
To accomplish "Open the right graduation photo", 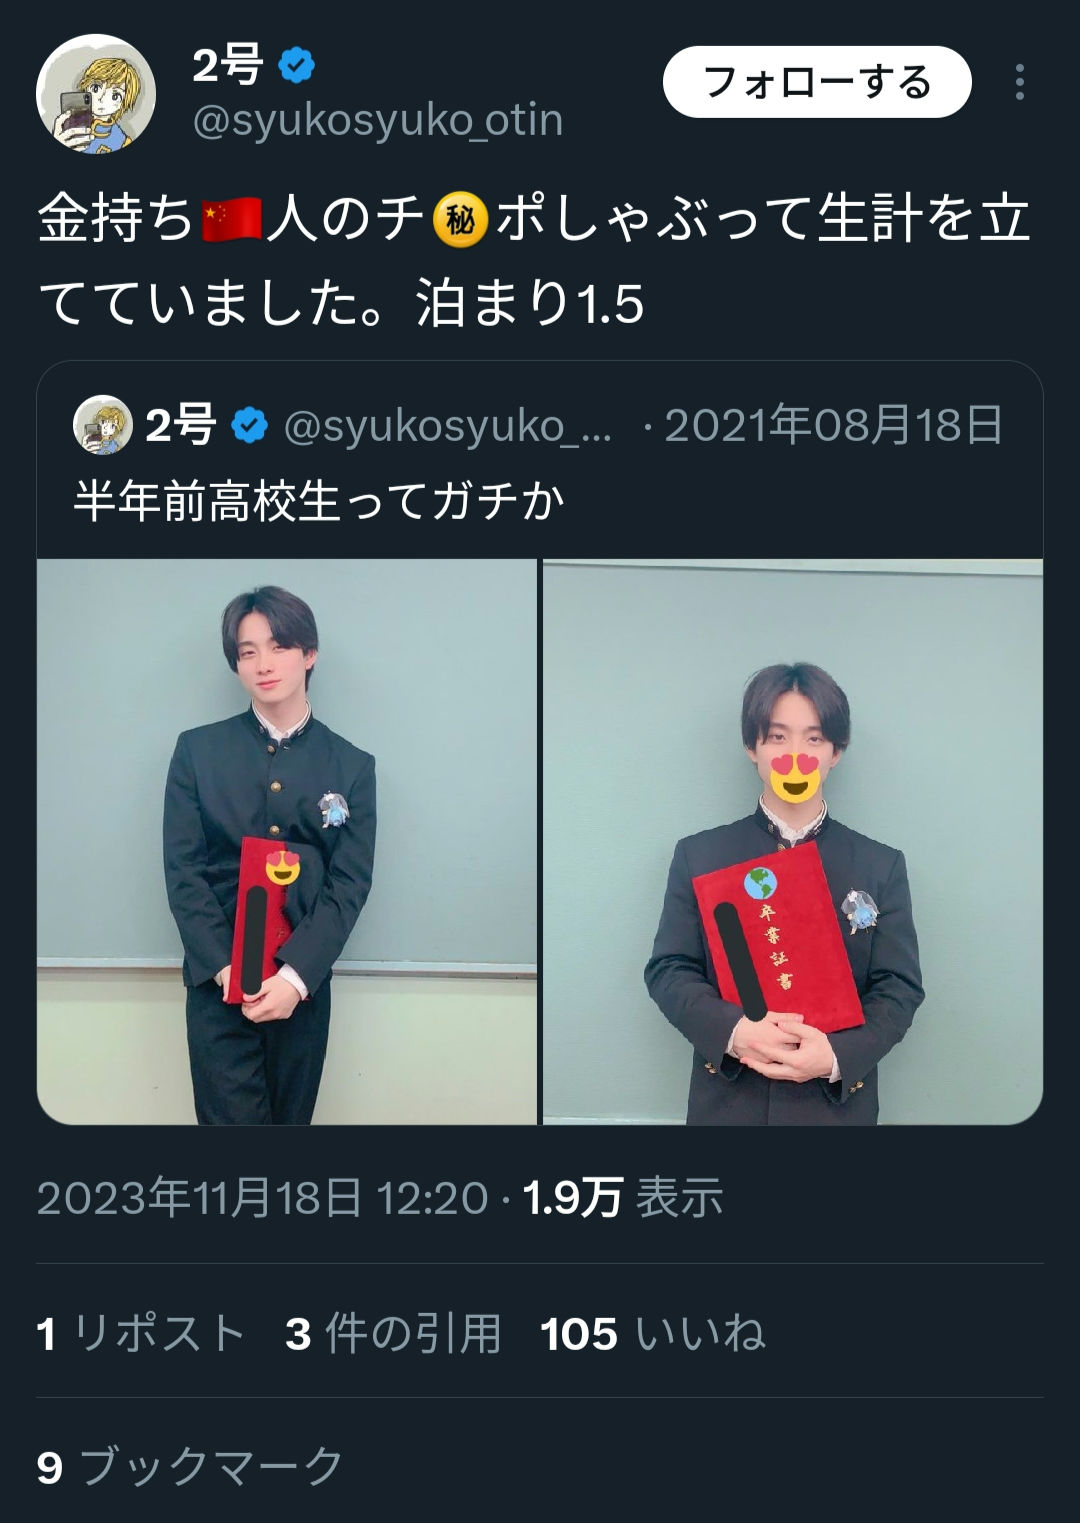I will tap(793, 842).
